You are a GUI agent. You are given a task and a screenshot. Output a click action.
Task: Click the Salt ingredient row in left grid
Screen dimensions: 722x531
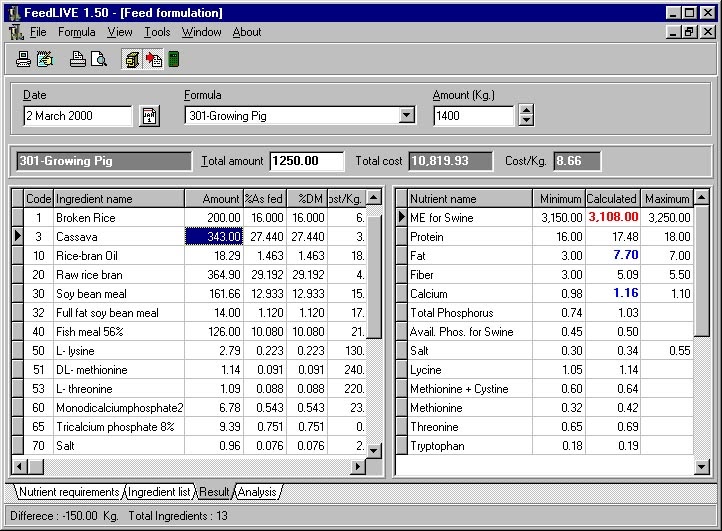pos(189,446)
